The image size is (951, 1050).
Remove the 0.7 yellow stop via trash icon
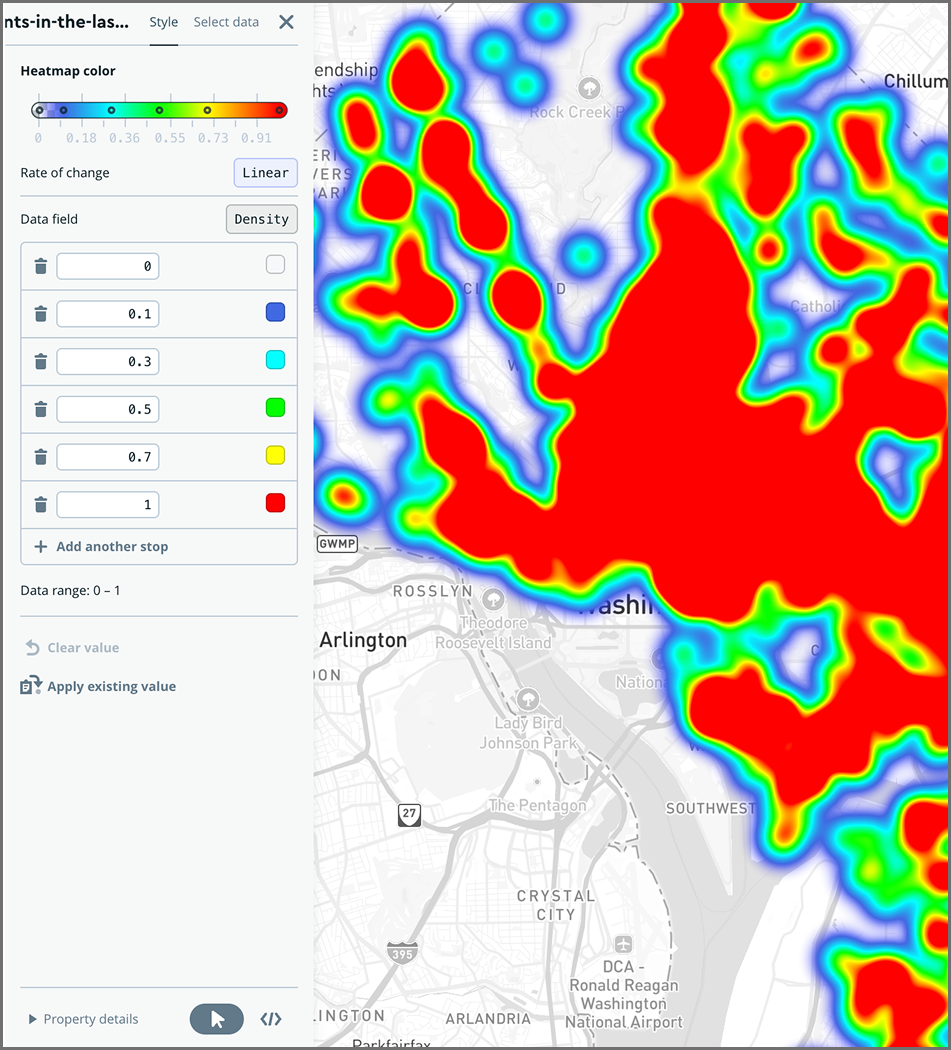pos(39,457)
